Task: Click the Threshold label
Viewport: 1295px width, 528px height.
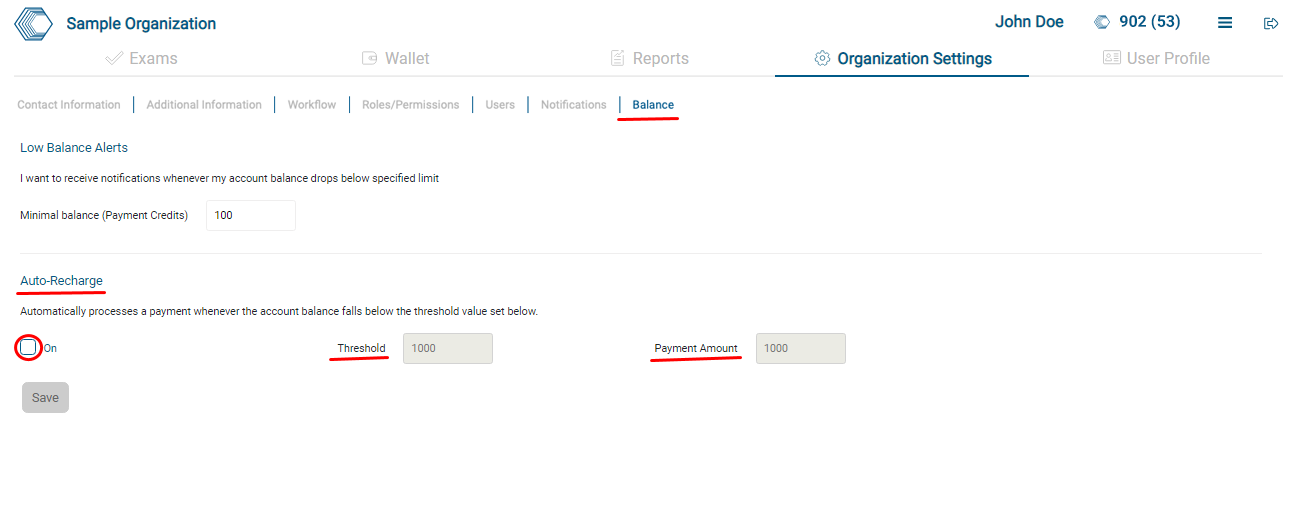Action: tap(361, 348)
